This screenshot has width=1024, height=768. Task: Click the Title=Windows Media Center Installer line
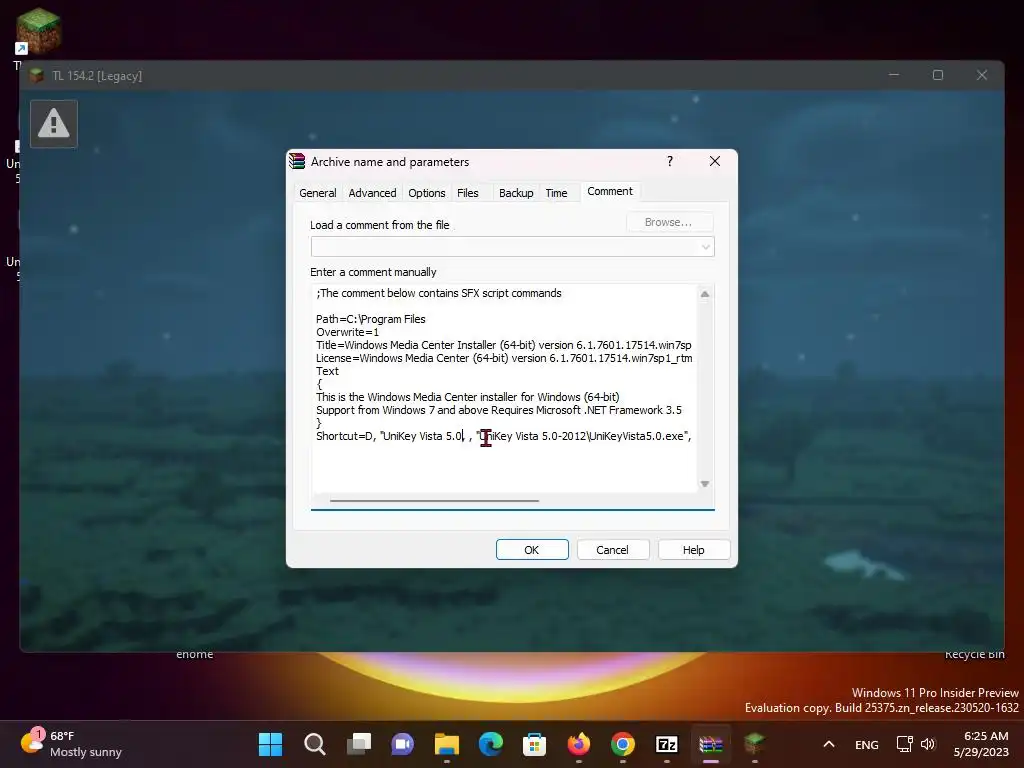pos(503,345)
